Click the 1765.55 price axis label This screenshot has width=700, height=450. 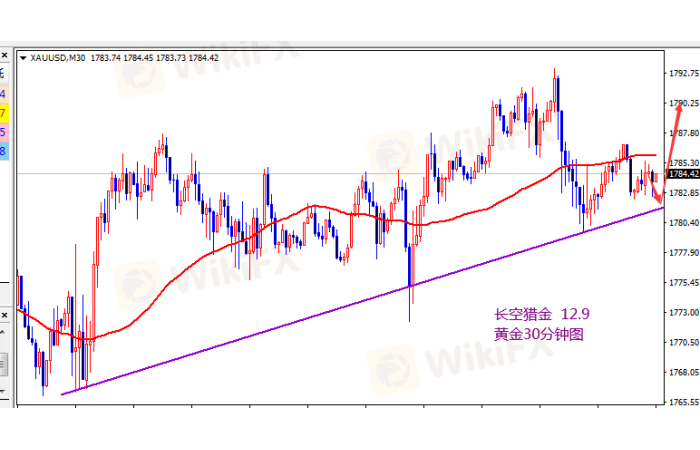coord(682,401)
